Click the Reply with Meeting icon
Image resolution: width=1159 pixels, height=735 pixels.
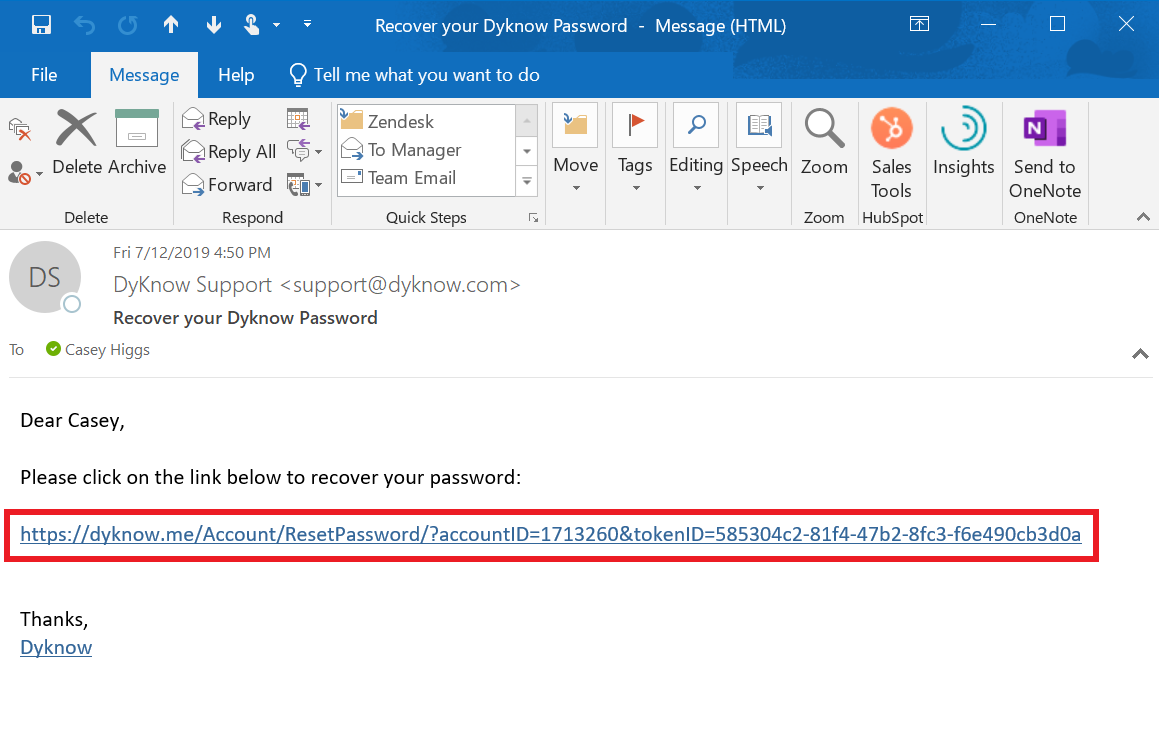pos(298,119)
